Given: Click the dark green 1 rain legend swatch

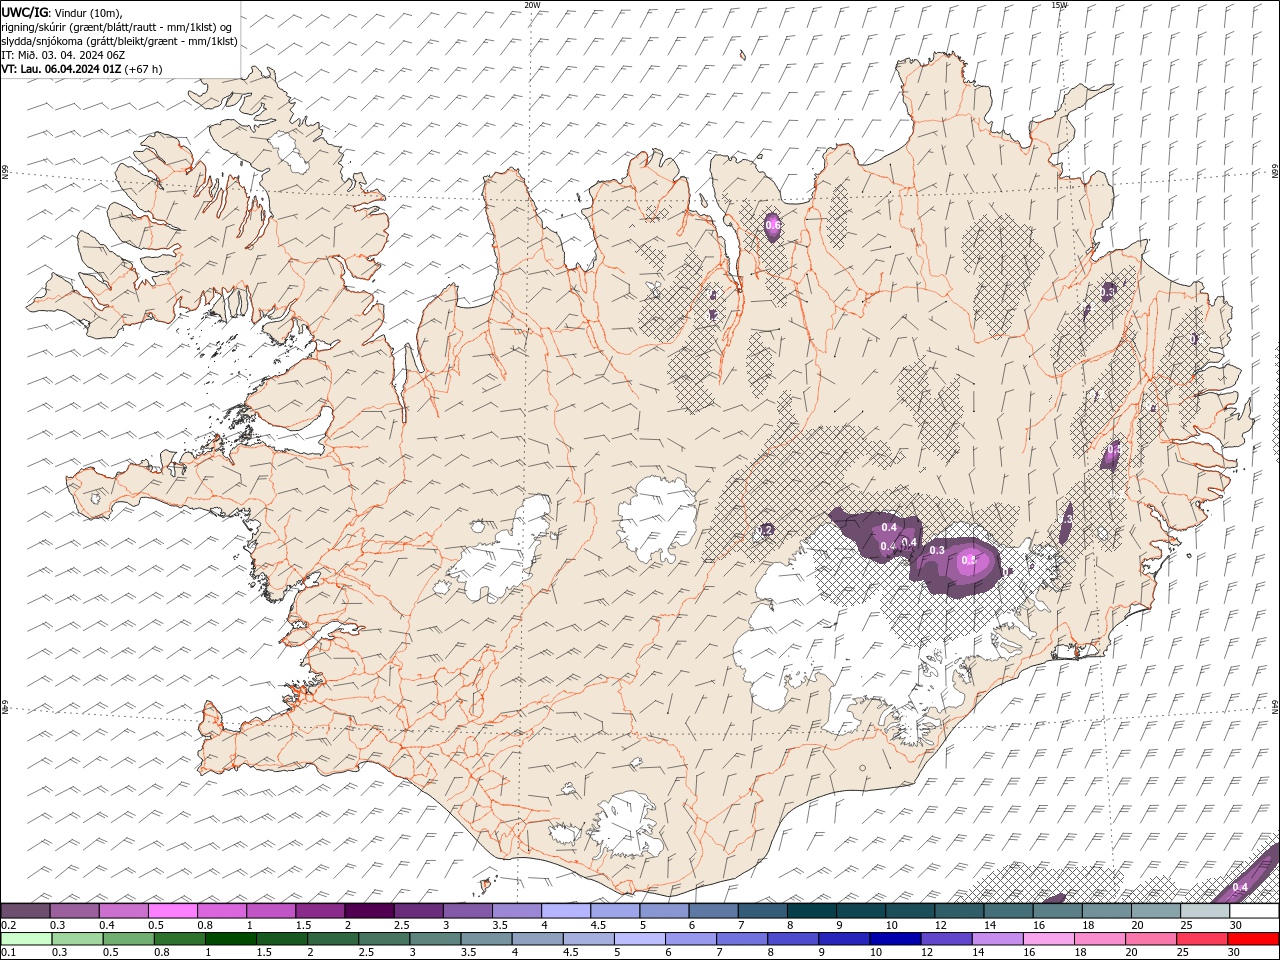Looking at the screenshot, I should (x=230, y=939).
